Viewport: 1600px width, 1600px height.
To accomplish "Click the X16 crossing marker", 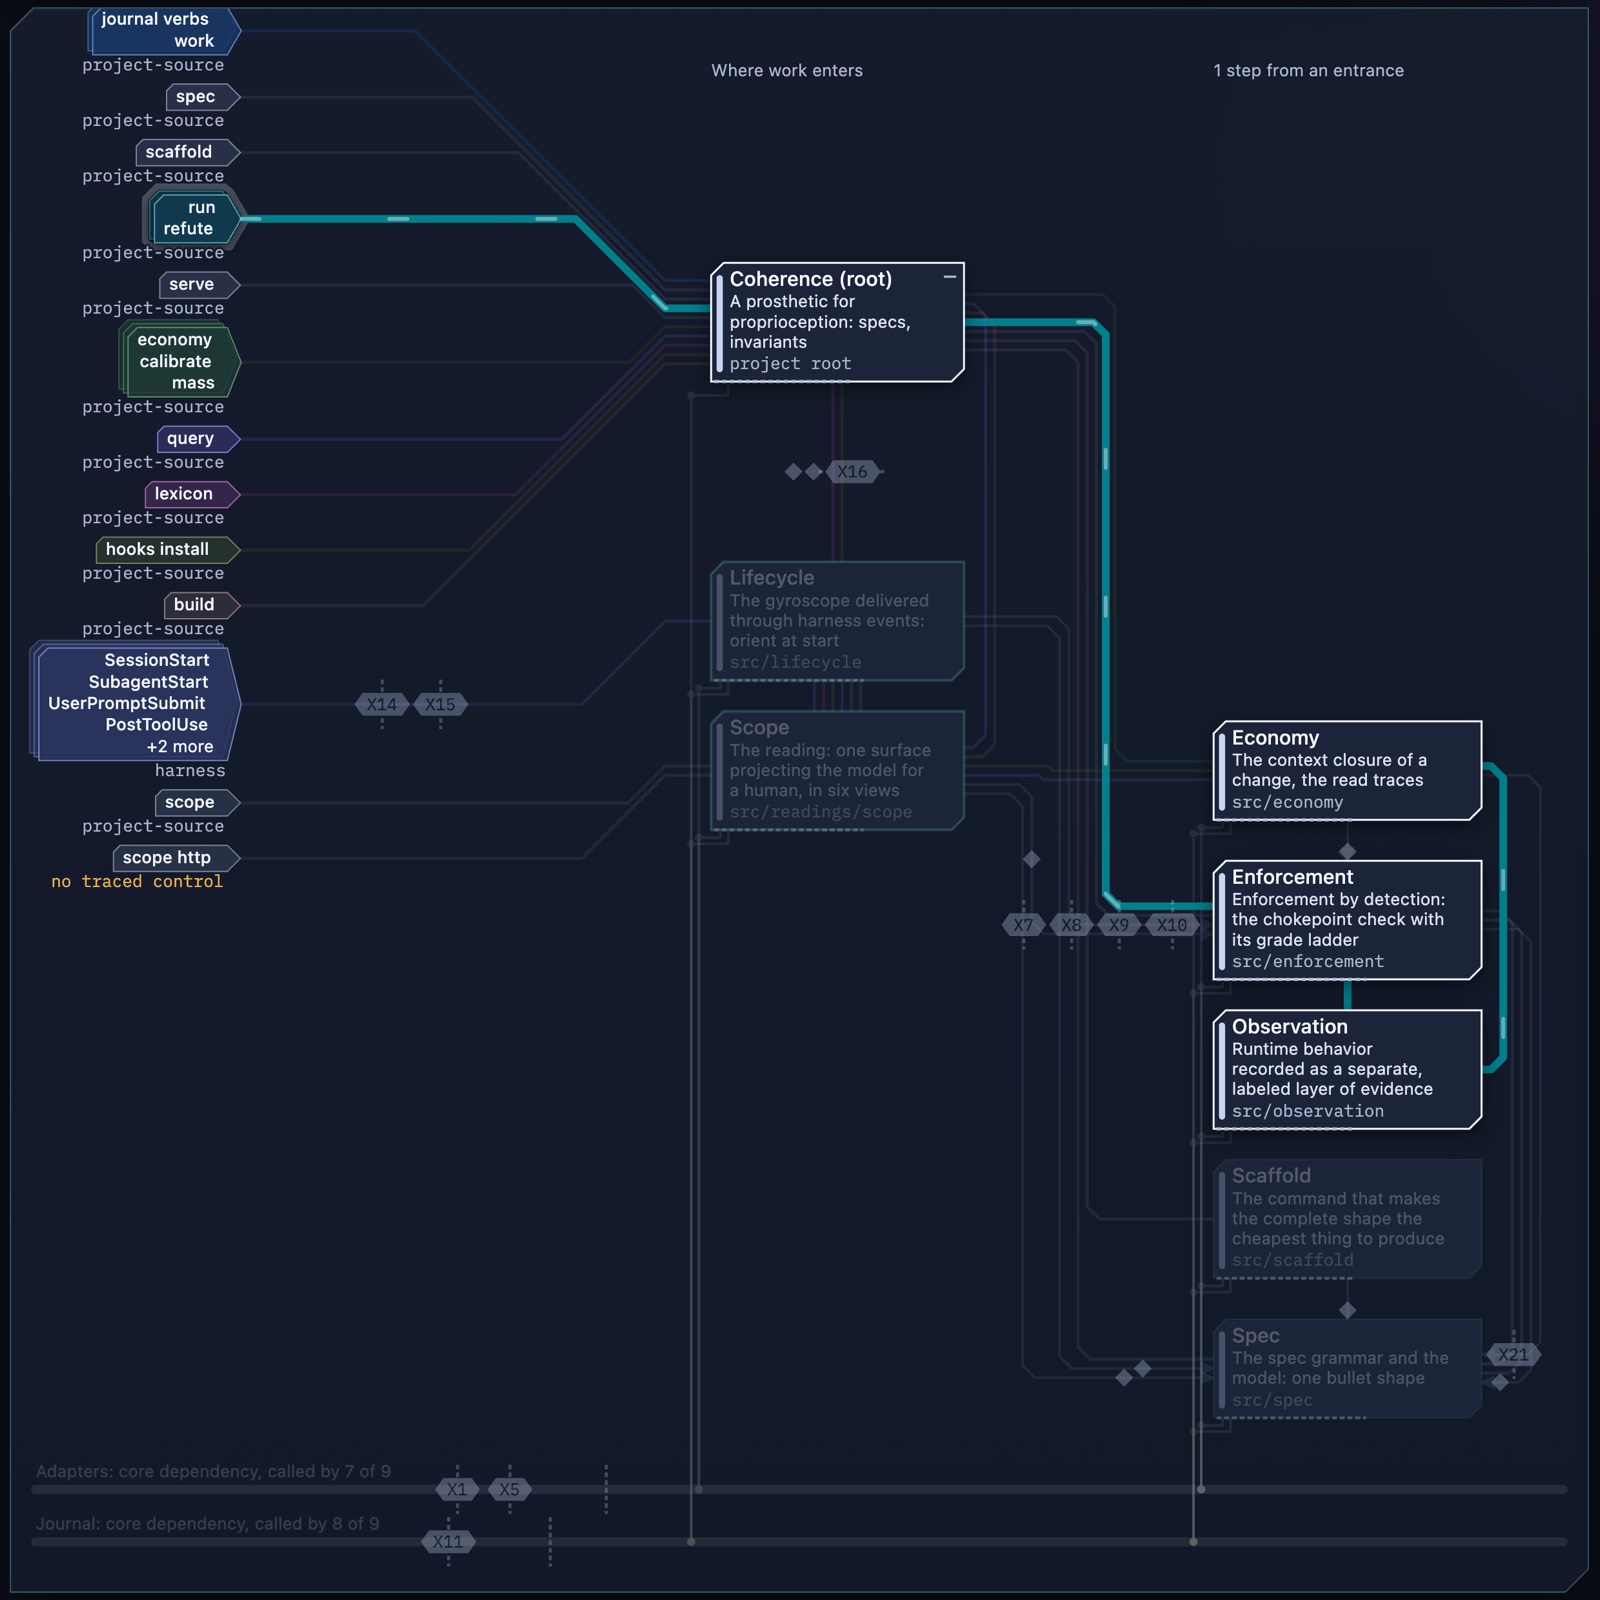I will pos(853,472).
